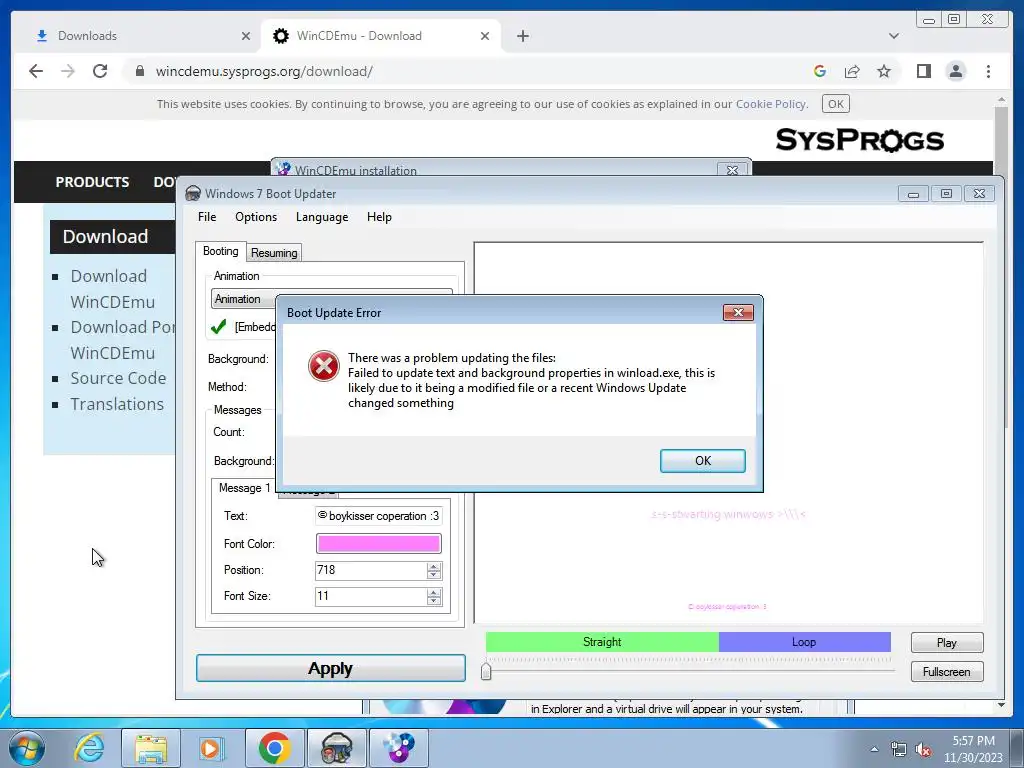Viewport: 1024px width, 768px height.
Task: Click the muted volume tray icon
Action: 923,750
